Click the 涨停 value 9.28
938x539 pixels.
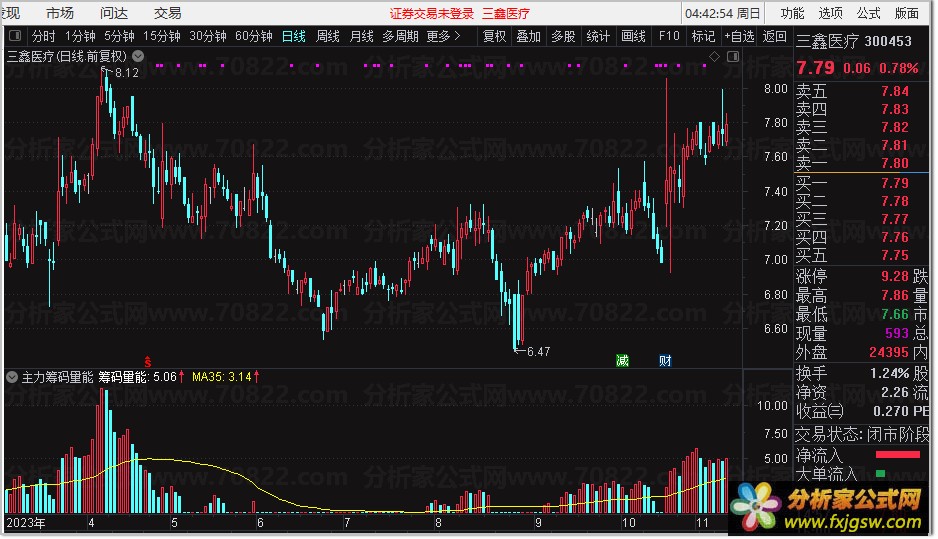click(x=895, y=276)
